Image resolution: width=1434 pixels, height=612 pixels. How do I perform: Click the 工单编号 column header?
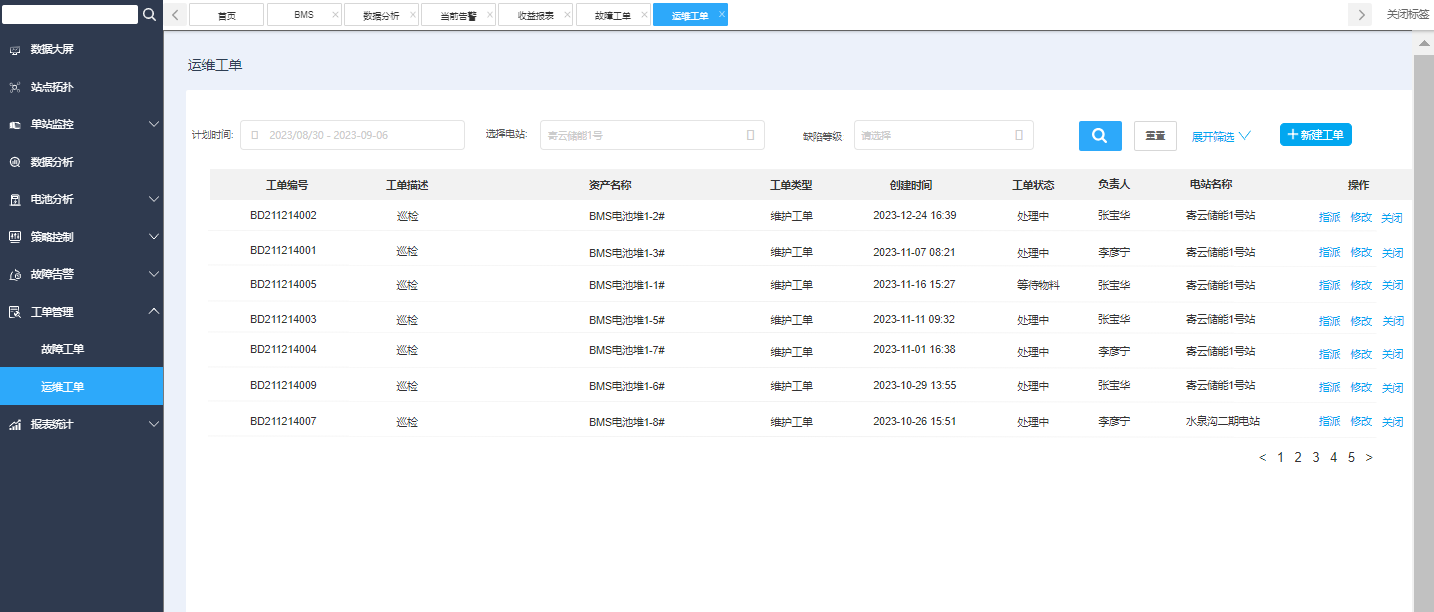point(287,185)
